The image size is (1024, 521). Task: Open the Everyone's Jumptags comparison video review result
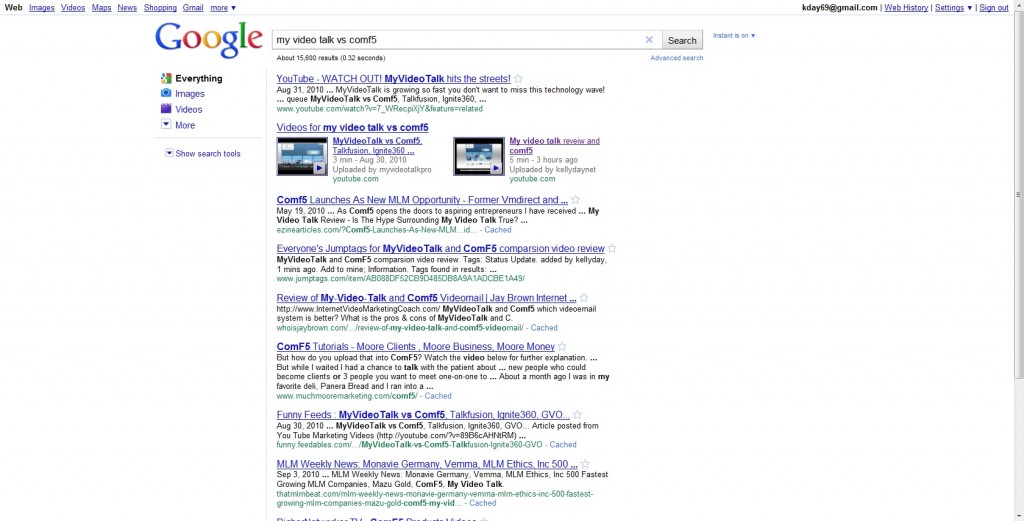coord(440,249)
